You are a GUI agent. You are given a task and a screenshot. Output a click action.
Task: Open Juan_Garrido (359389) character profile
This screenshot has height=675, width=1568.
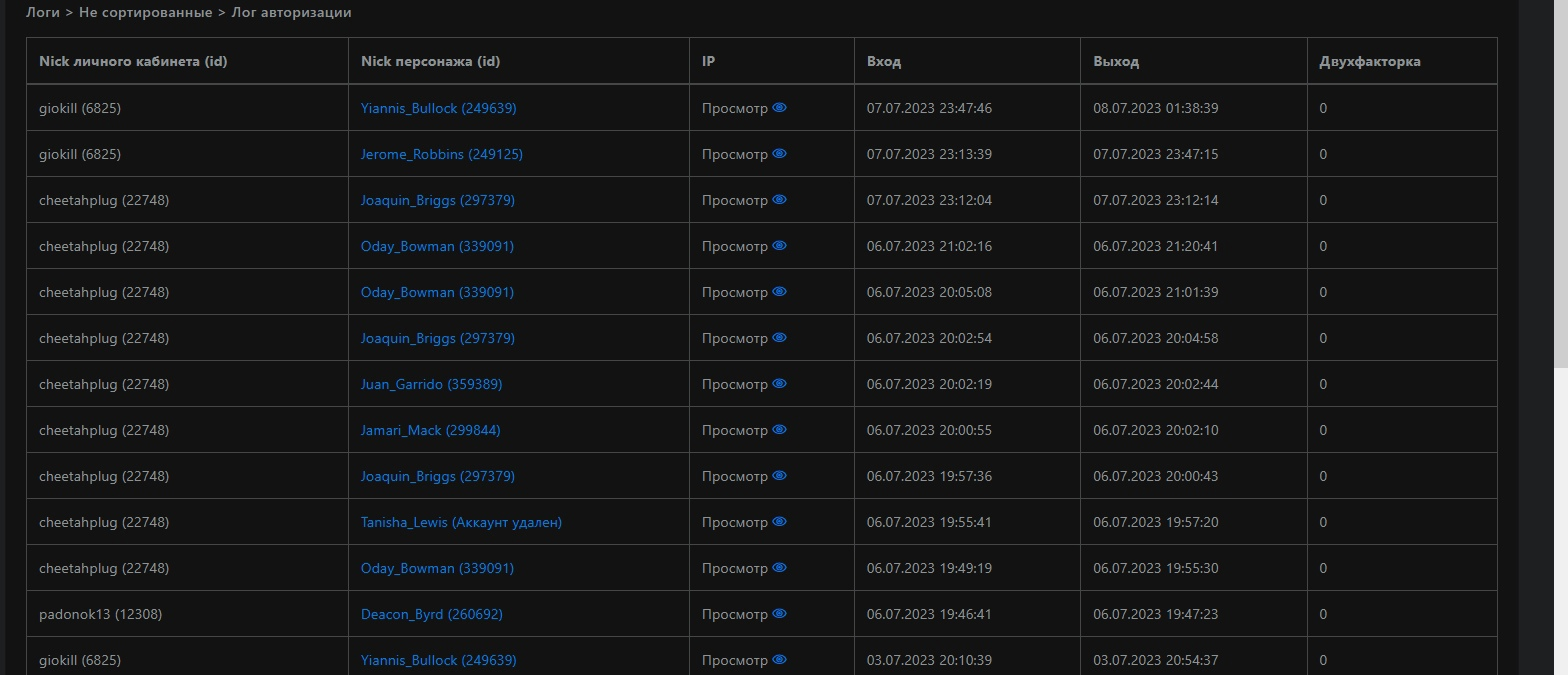pyautogui.click(x=431, y=384)
